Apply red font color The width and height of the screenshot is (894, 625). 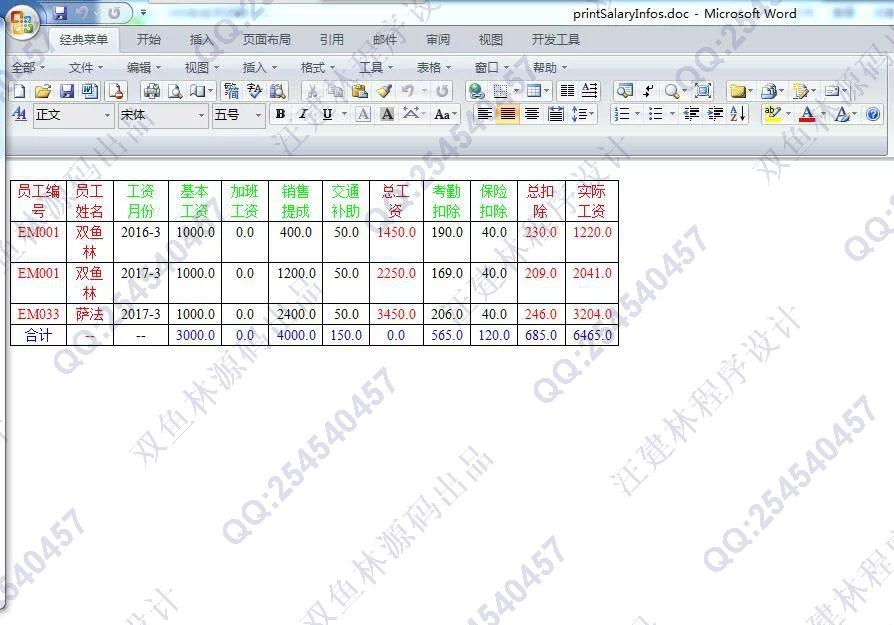806,114
